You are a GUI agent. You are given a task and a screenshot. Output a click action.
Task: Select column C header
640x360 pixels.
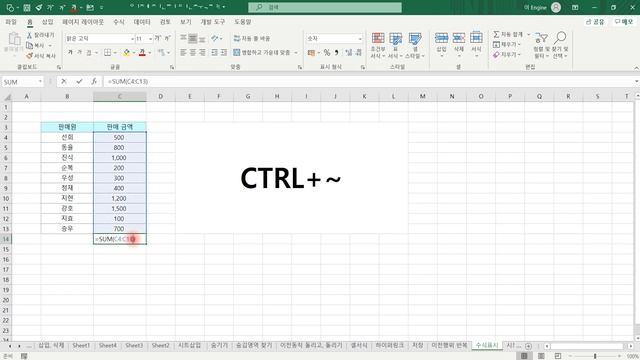click(120, 96)
